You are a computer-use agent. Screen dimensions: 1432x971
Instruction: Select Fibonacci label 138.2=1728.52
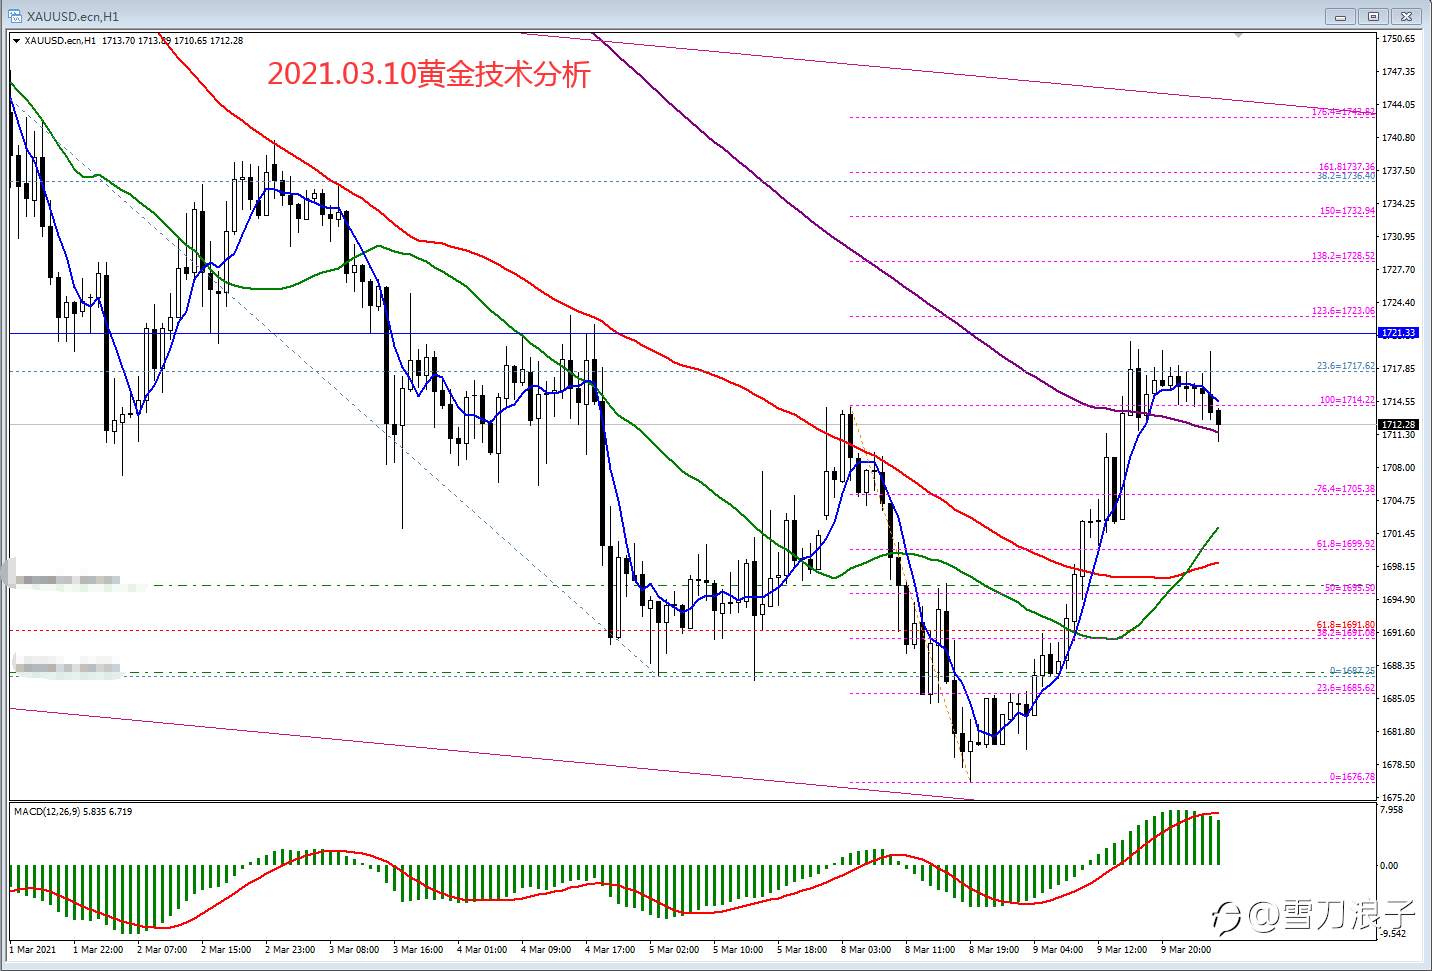(x=1343, y=257)
